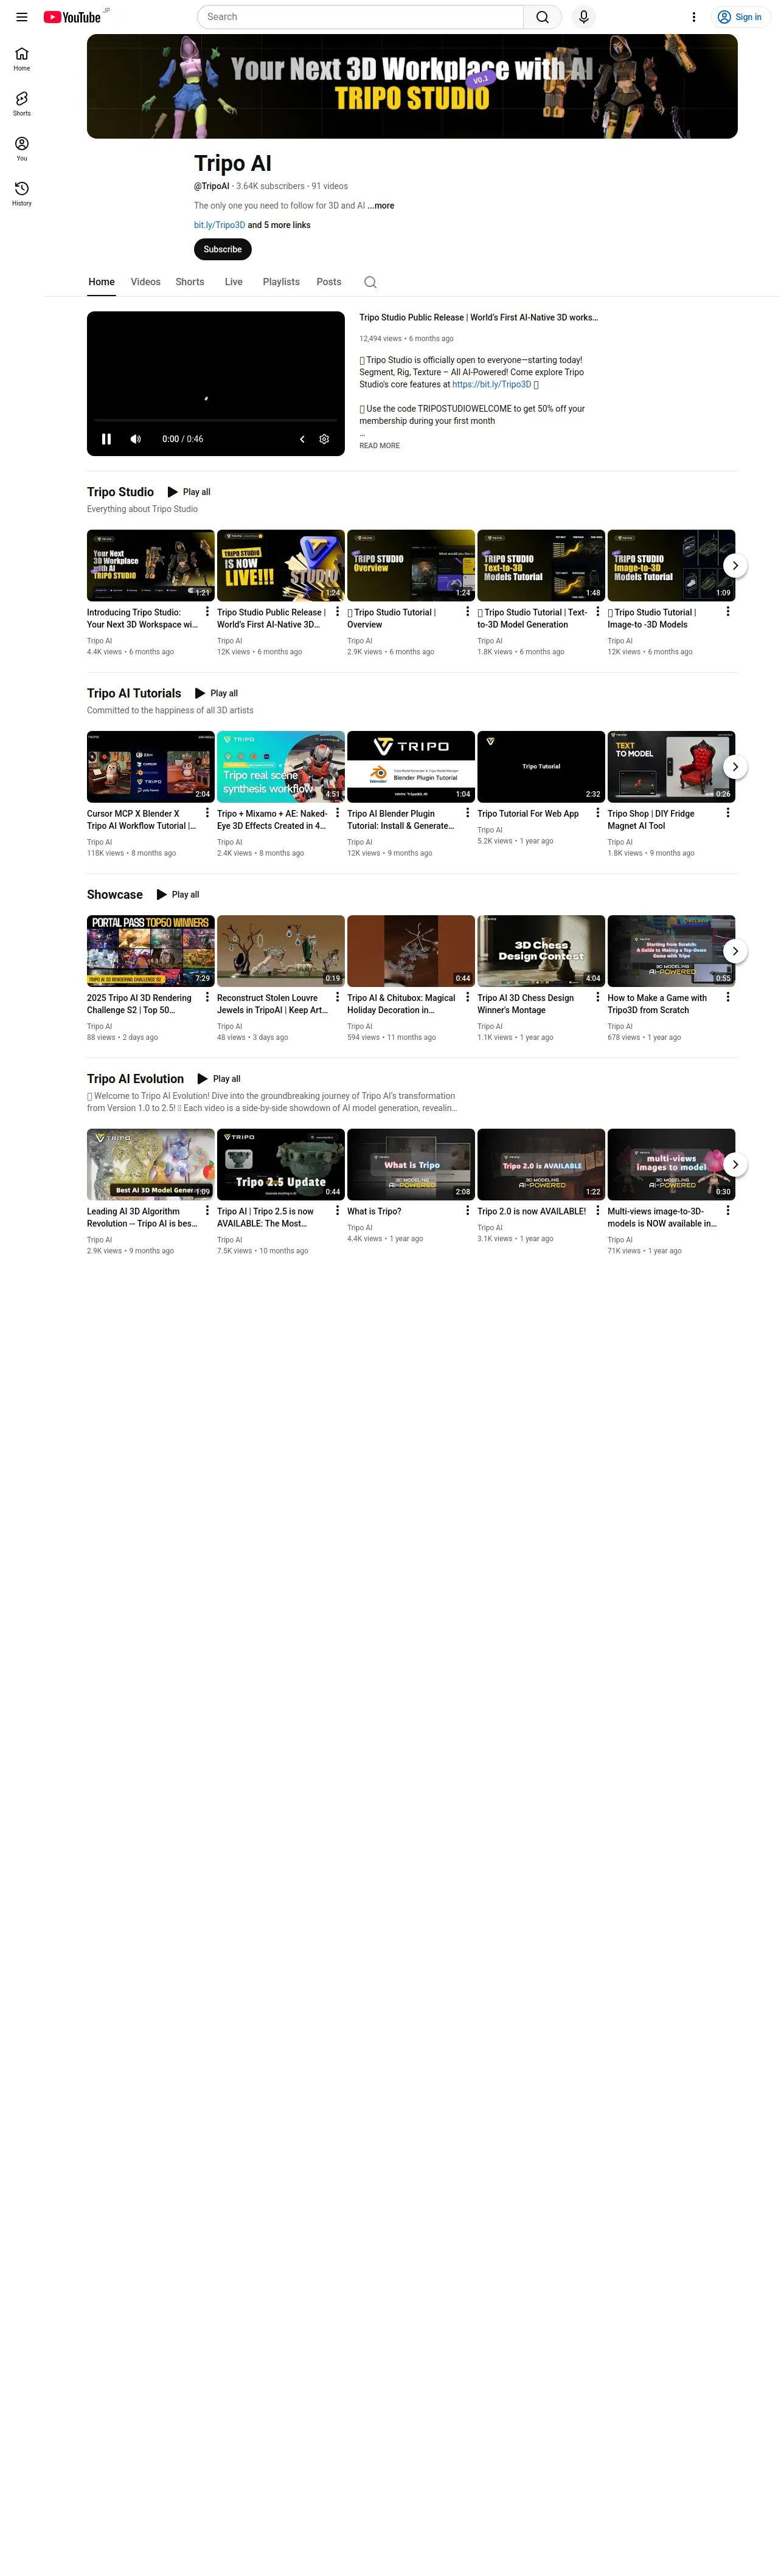Image resolution: width=781 pixels, height=2576 pixels.
Task: Open Shorts in sidebar
Action: click(x=22, y=104)
